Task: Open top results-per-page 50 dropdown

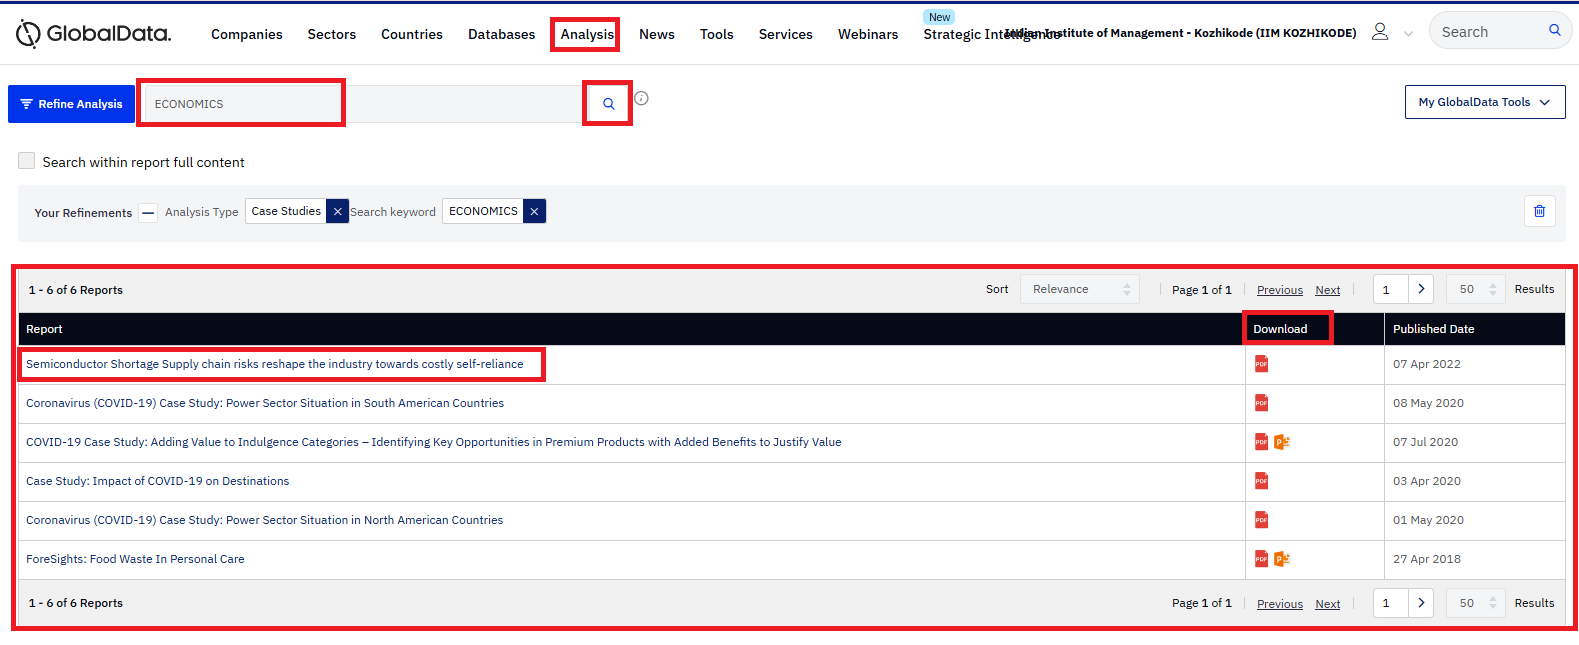Action: click(1475, 289)
